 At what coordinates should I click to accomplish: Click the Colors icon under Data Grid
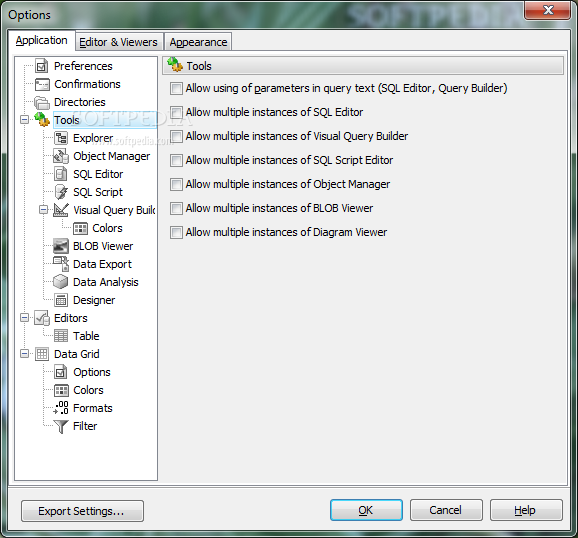point(61,390)
